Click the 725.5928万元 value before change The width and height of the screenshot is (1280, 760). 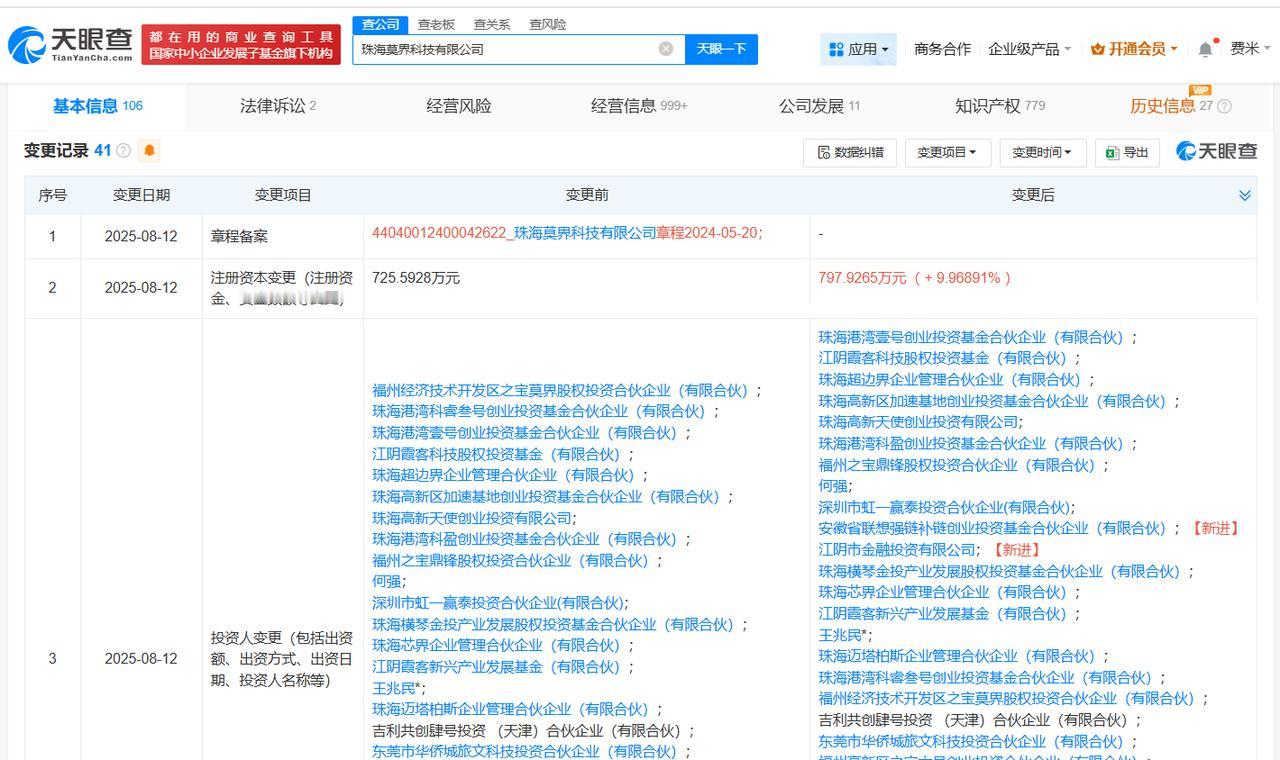416,278
